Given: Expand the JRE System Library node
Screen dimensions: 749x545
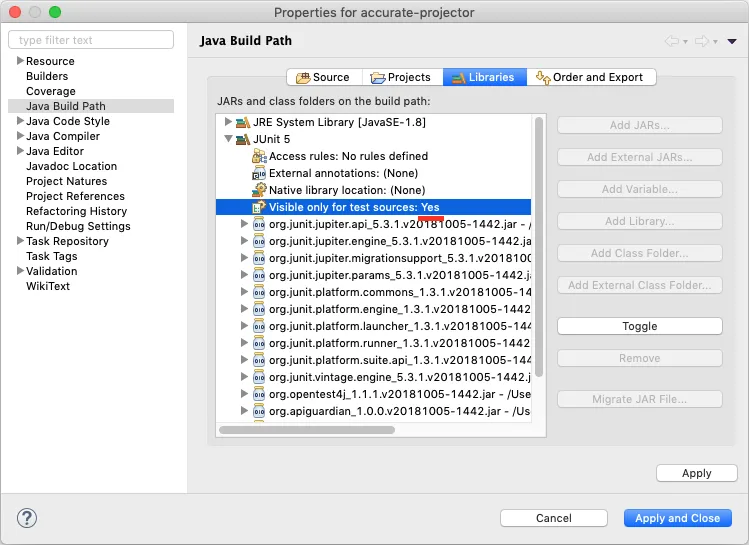Looking at the screenshot, I should coord(229,123).
